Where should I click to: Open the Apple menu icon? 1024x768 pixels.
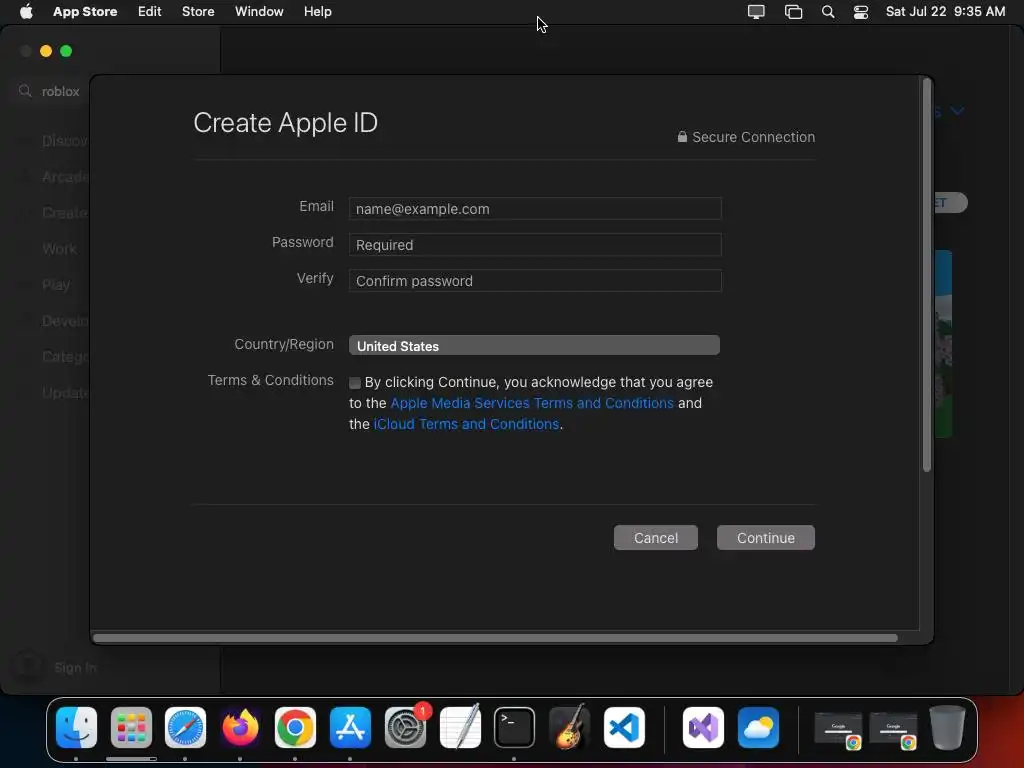point(26,11)
